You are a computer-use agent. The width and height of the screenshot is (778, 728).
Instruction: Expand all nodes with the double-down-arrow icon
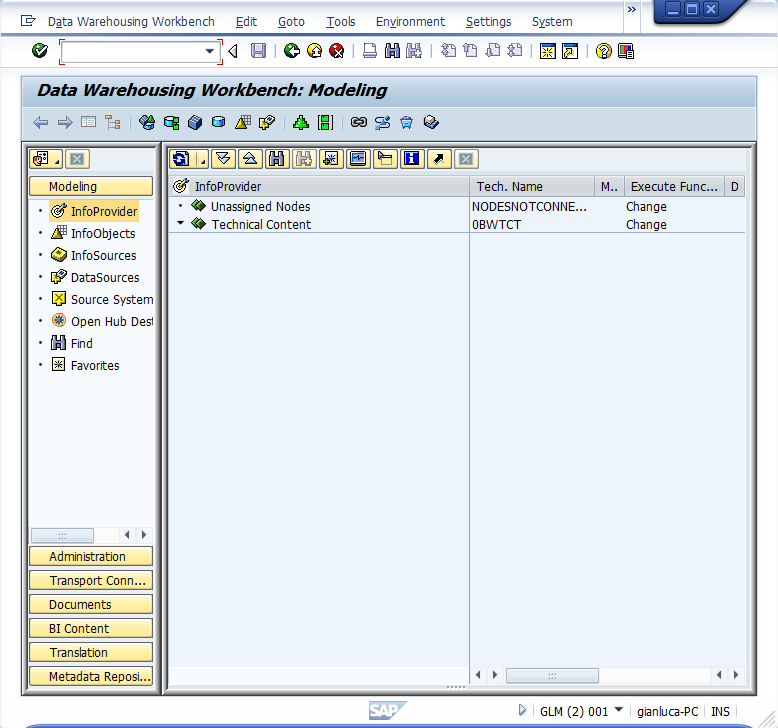click(x=223, y=159)
